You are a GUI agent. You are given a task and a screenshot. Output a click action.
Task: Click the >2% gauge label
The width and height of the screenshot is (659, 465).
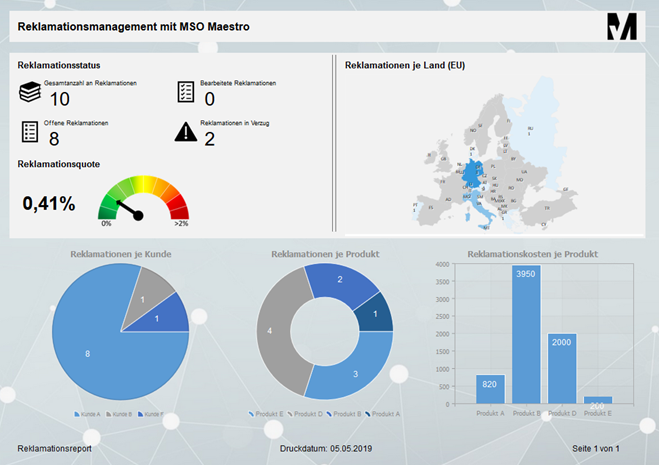[x=181, y=224]
